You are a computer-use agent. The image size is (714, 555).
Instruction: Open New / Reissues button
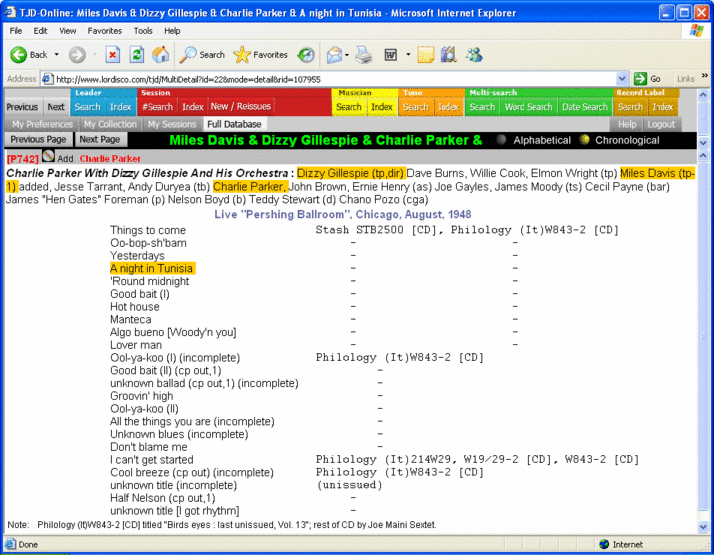(x=241, y=107)
